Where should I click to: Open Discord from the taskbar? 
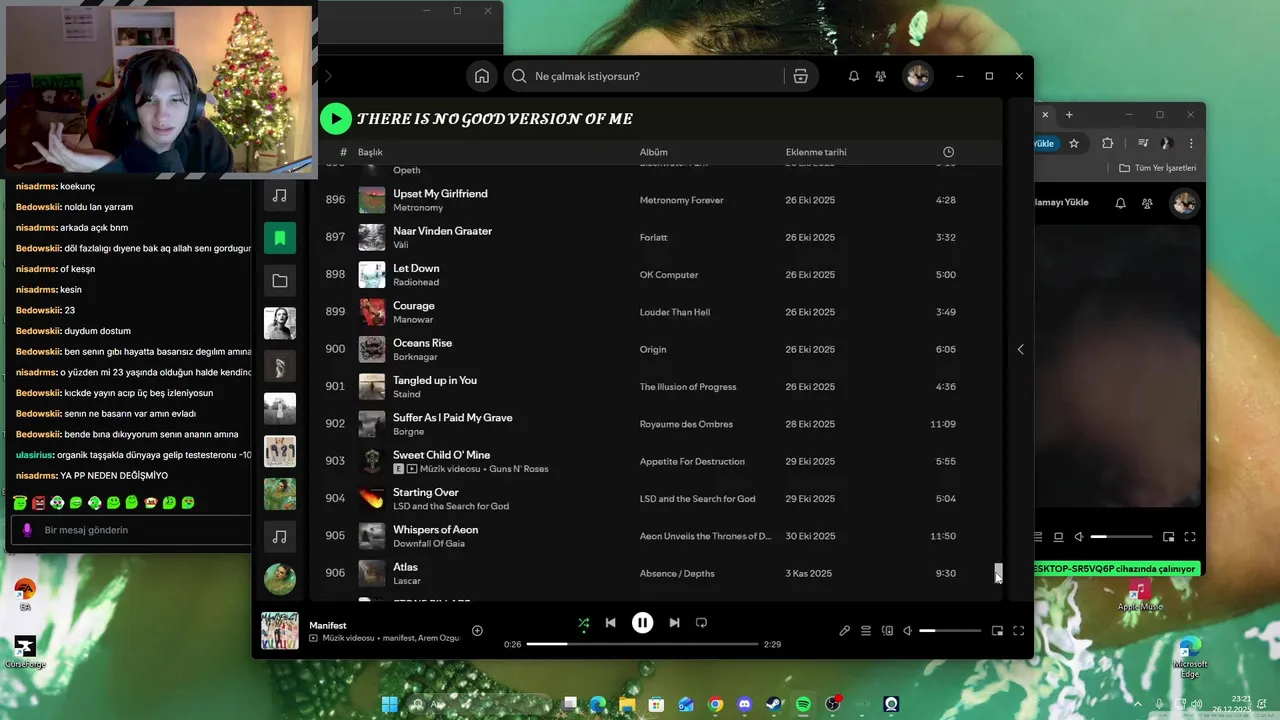click(744, 705)
